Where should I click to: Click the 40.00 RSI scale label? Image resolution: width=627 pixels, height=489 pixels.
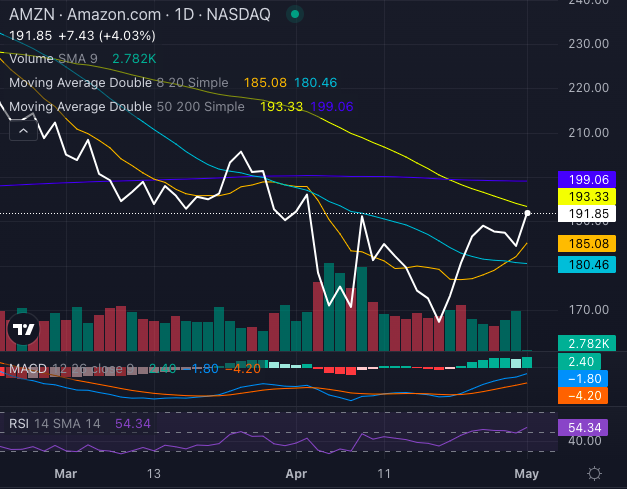[585, 441]
